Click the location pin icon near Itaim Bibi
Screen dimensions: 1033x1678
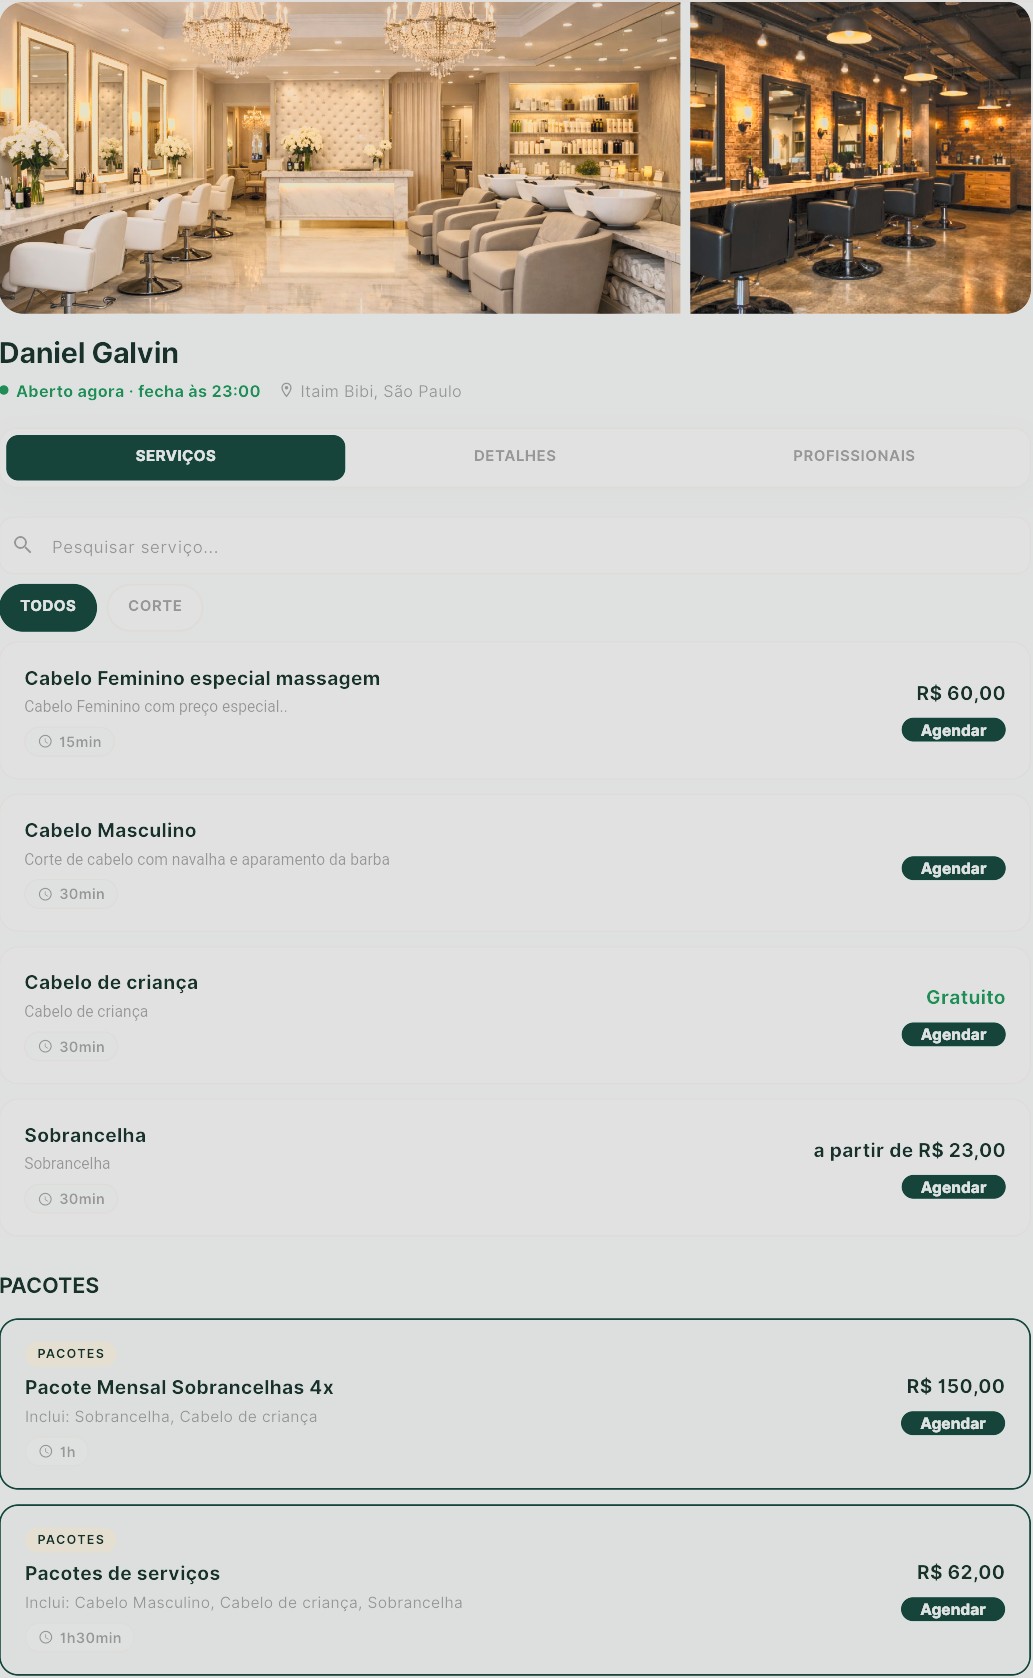[287, 390]
